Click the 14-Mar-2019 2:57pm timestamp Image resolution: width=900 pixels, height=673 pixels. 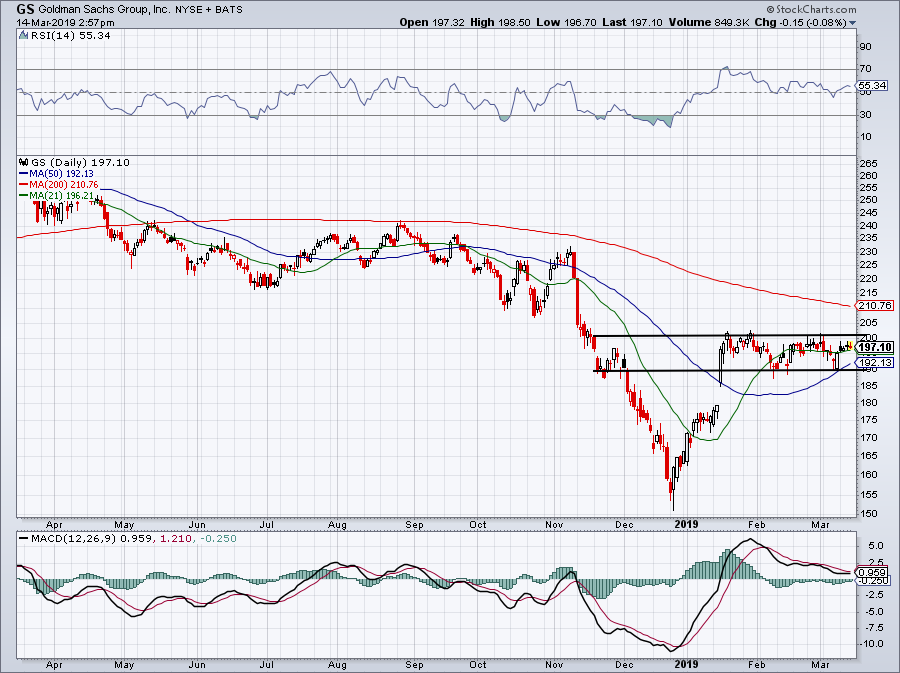pos(65,23)
